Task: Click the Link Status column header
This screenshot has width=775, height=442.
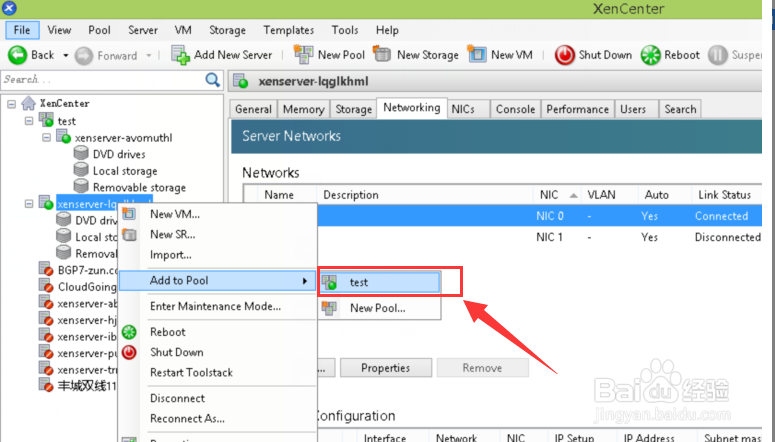Action: click(727, 195)
